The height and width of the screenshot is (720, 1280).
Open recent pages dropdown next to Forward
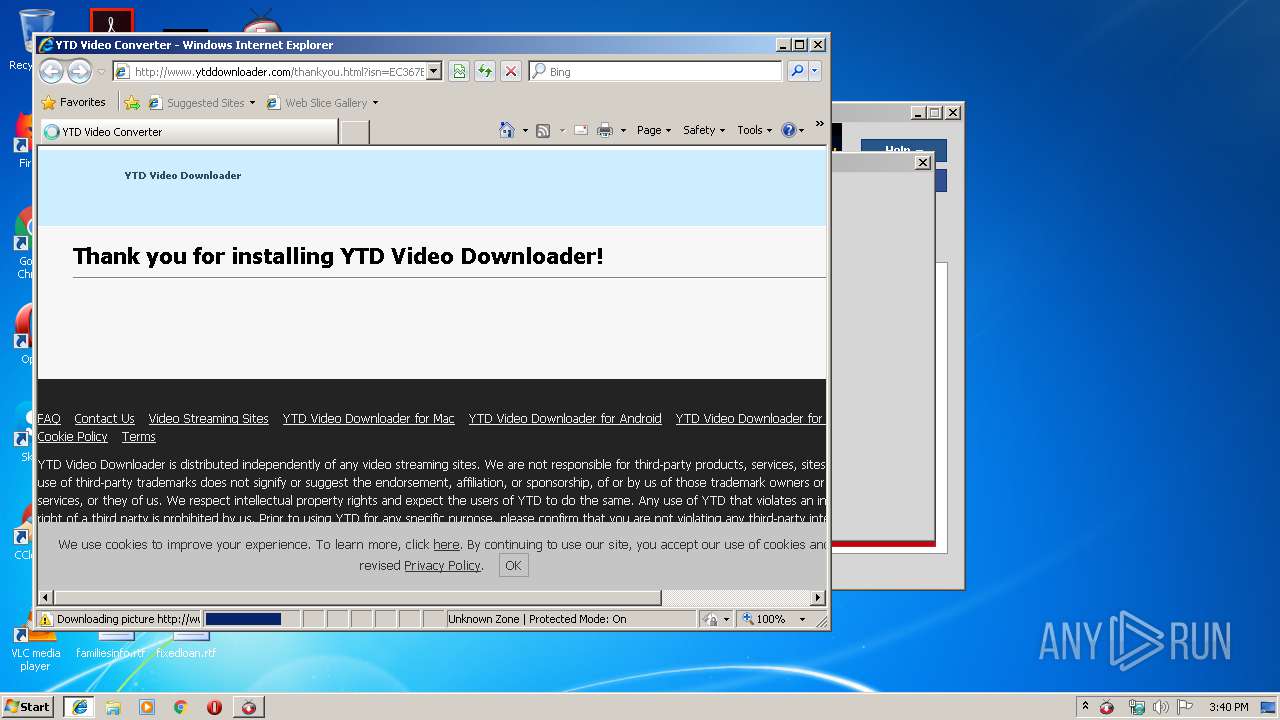pos(101,72)
